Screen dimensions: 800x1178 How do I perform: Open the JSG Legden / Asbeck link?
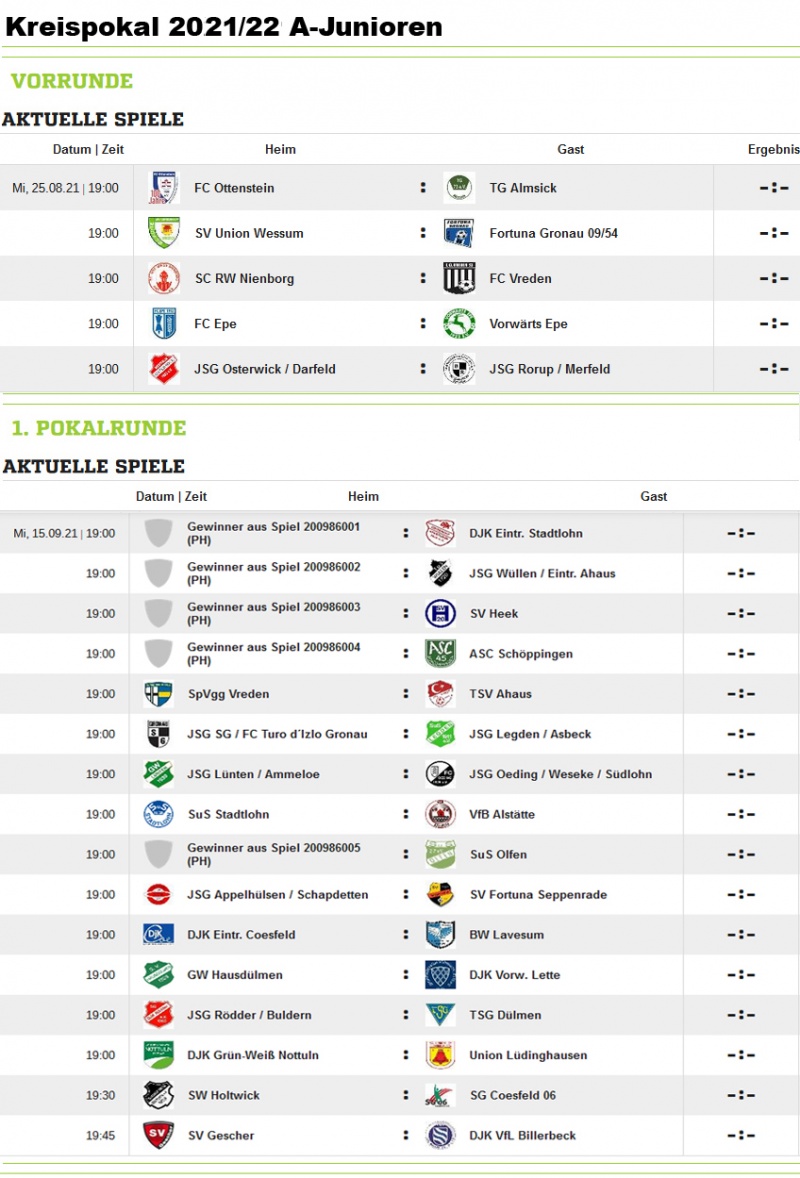point(530,734)
